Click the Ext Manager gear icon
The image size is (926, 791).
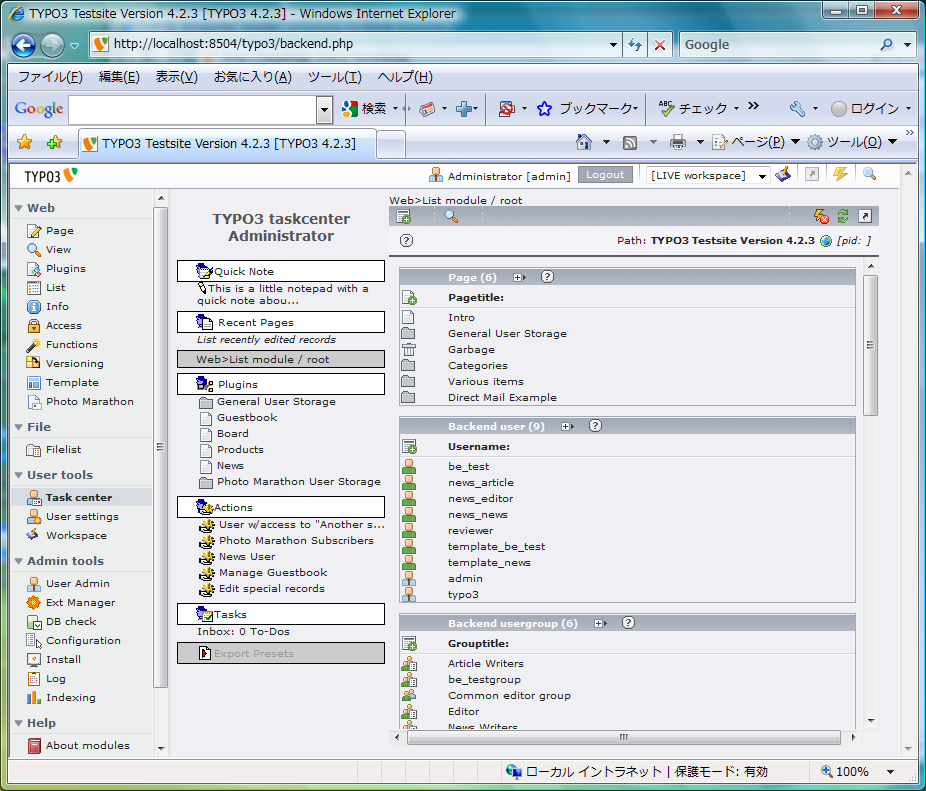[34, 603]
